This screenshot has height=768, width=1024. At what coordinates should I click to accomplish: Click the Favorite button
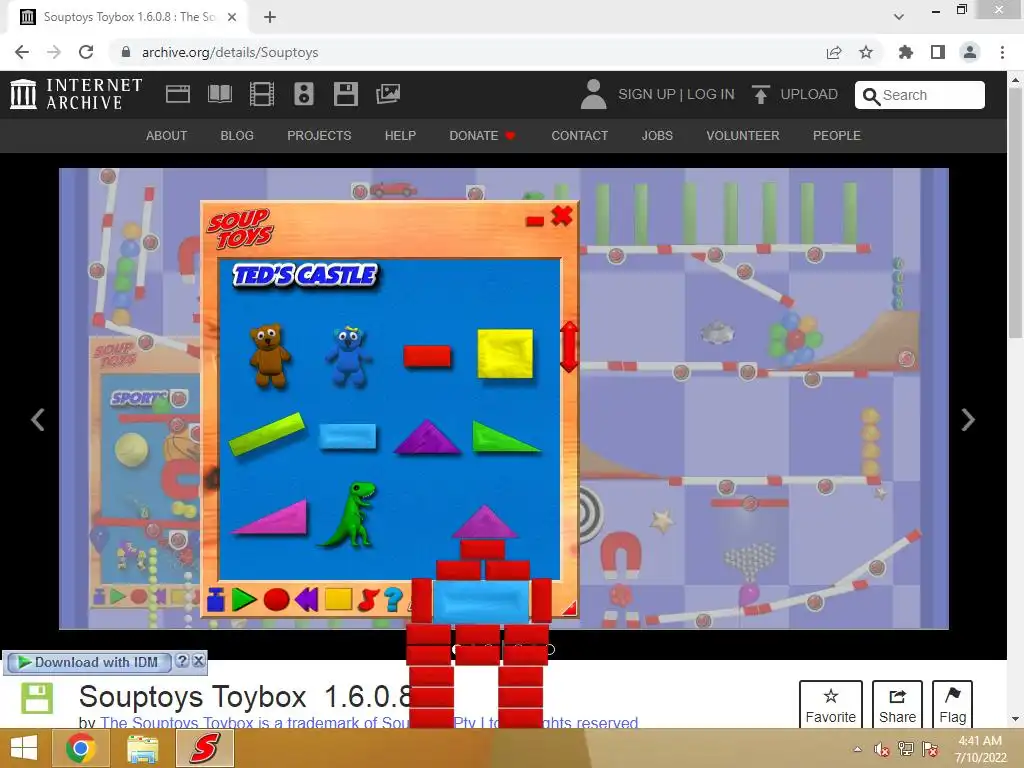[x=831, y=705]
